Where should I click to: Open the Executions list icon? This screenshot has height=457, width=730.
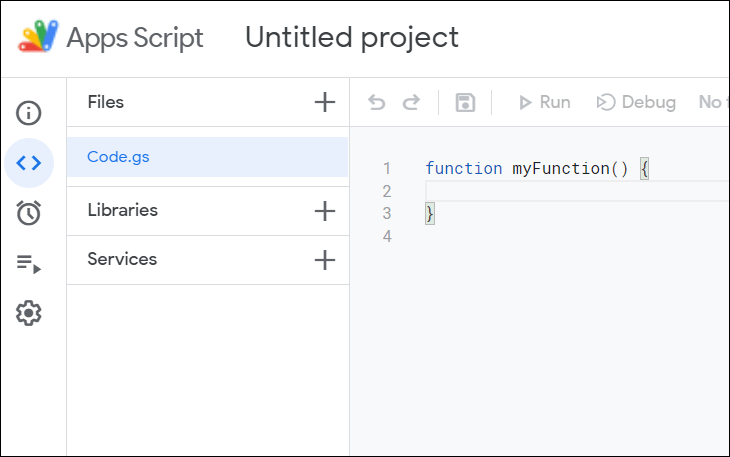click(x=29, y=264)
